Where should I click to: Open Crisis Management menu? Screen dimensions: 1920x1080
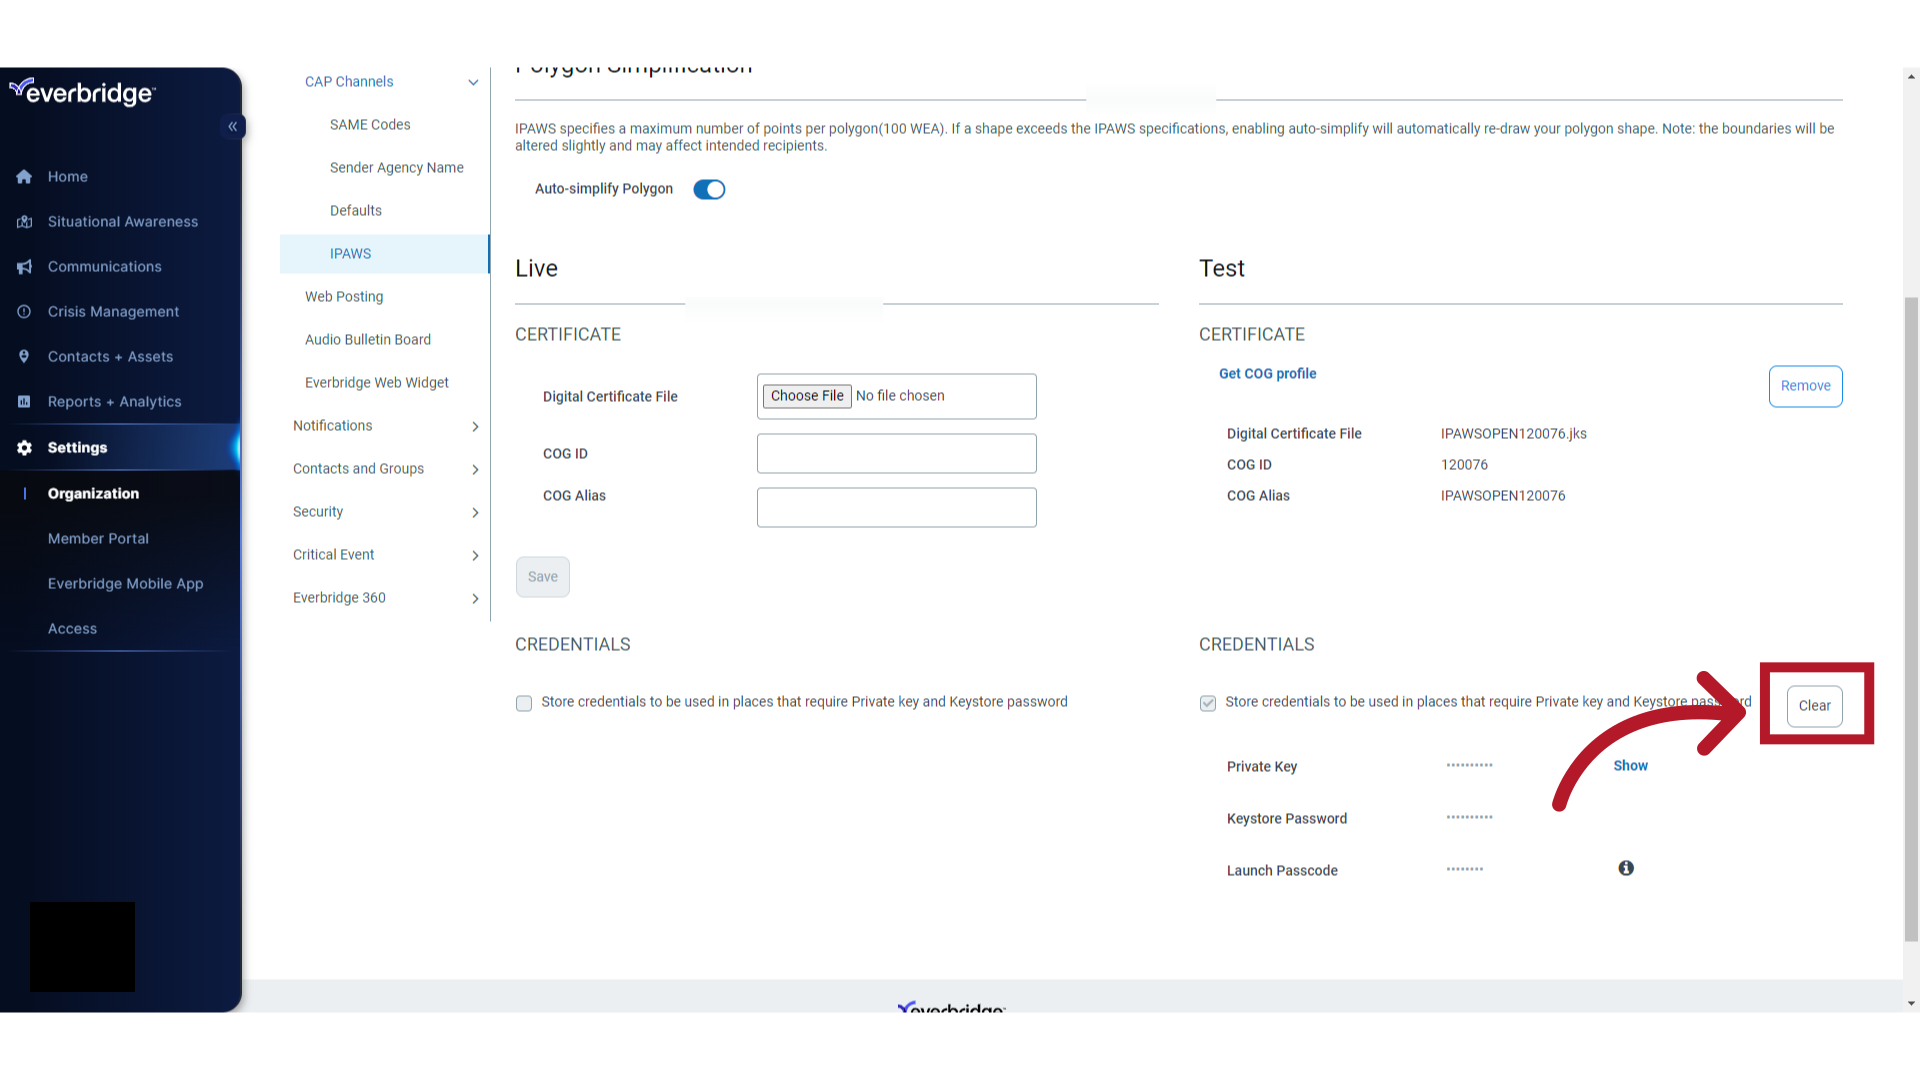pos(114,312)
